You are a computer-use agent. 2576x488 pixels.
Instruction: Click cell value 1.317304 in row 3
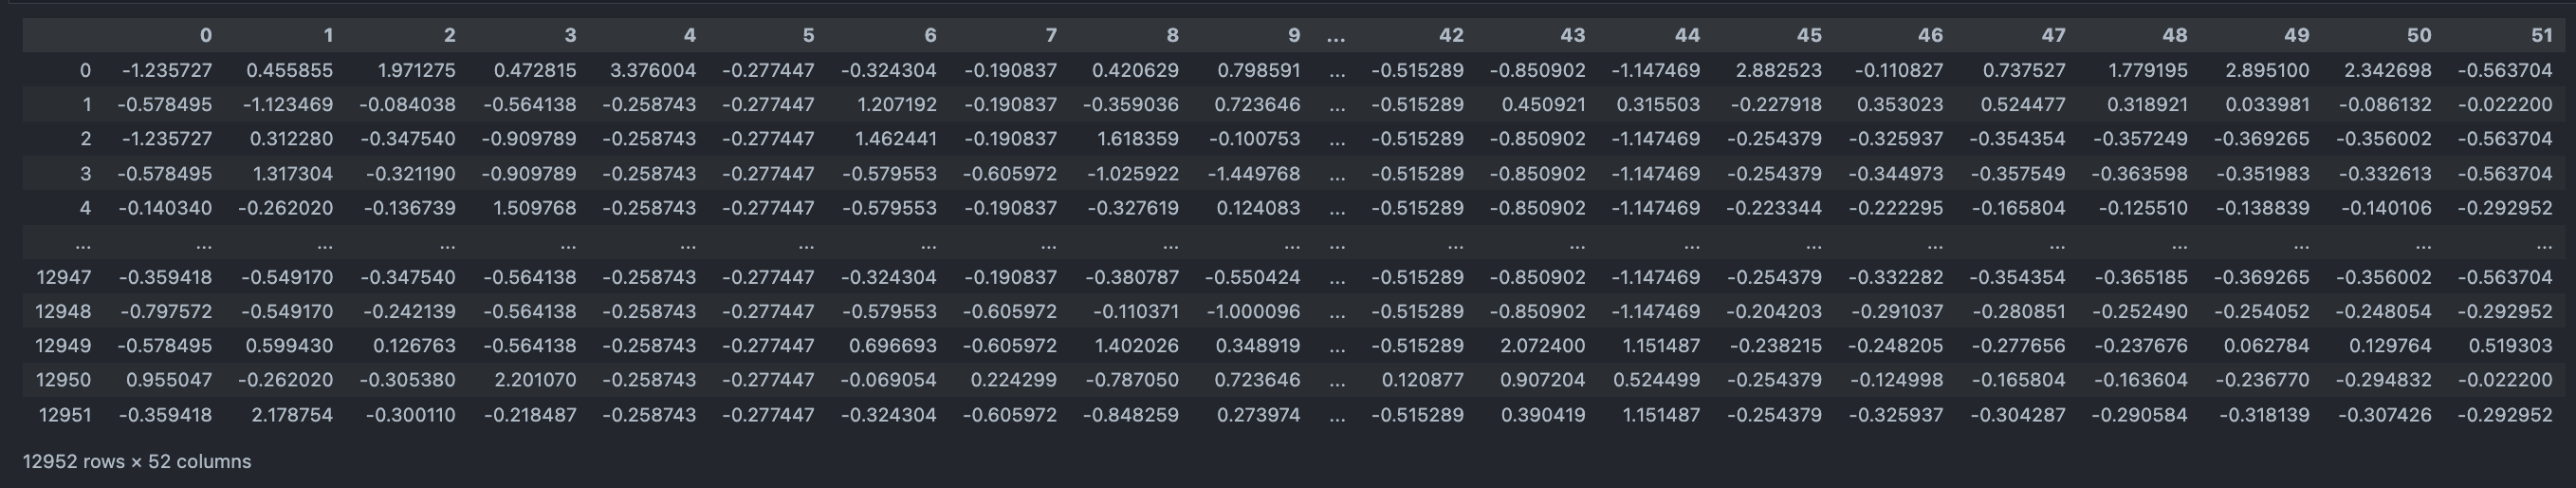click(291, 174)
